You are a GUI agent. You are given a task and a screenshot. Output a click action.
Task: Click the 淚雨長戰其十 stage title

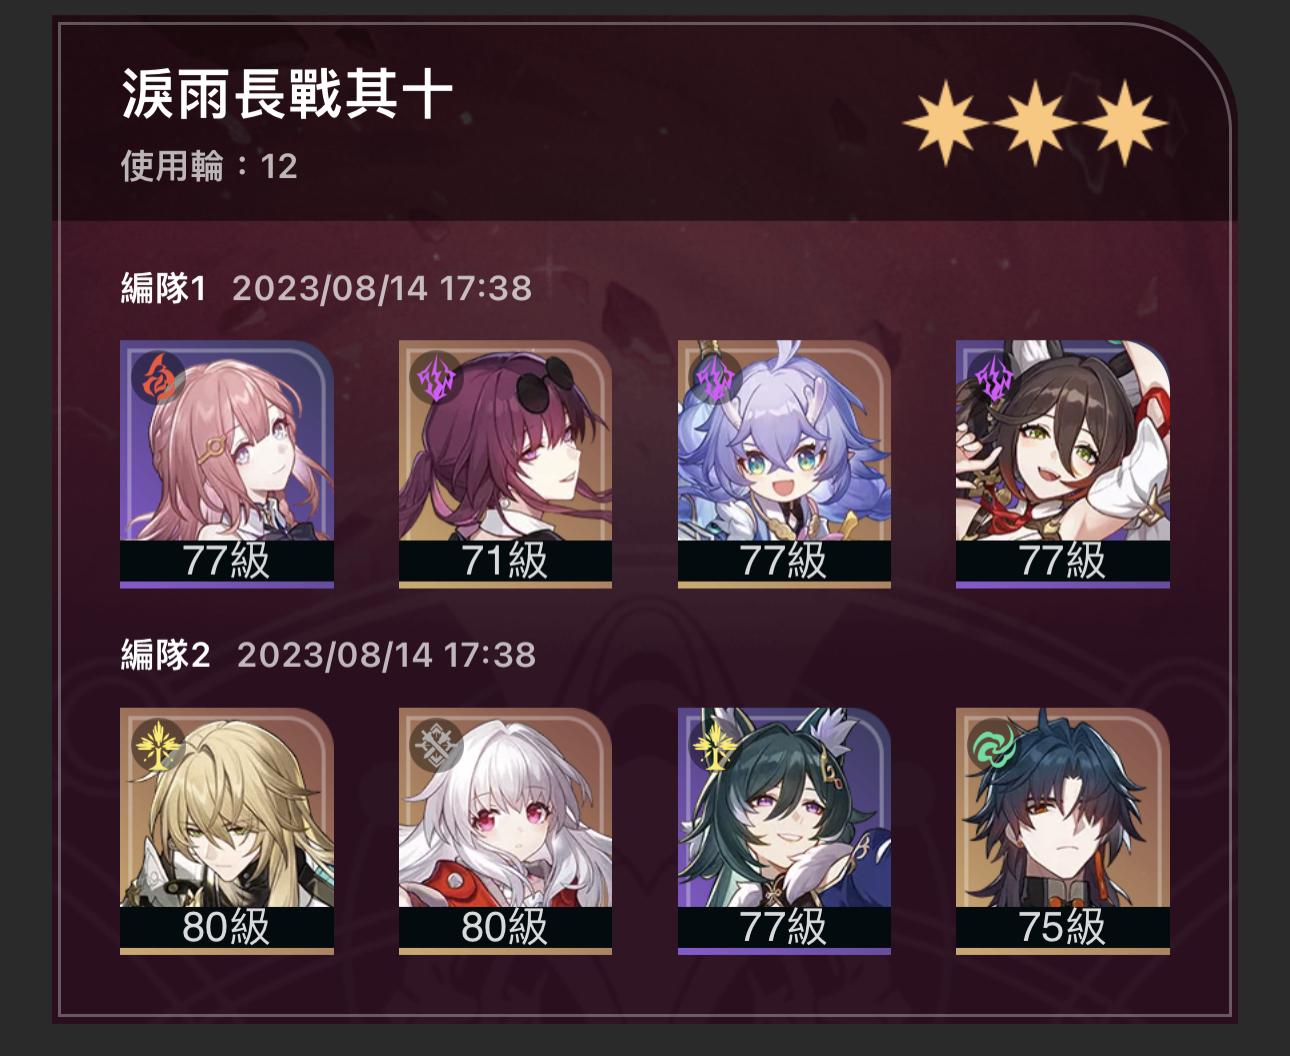(287, 96)
